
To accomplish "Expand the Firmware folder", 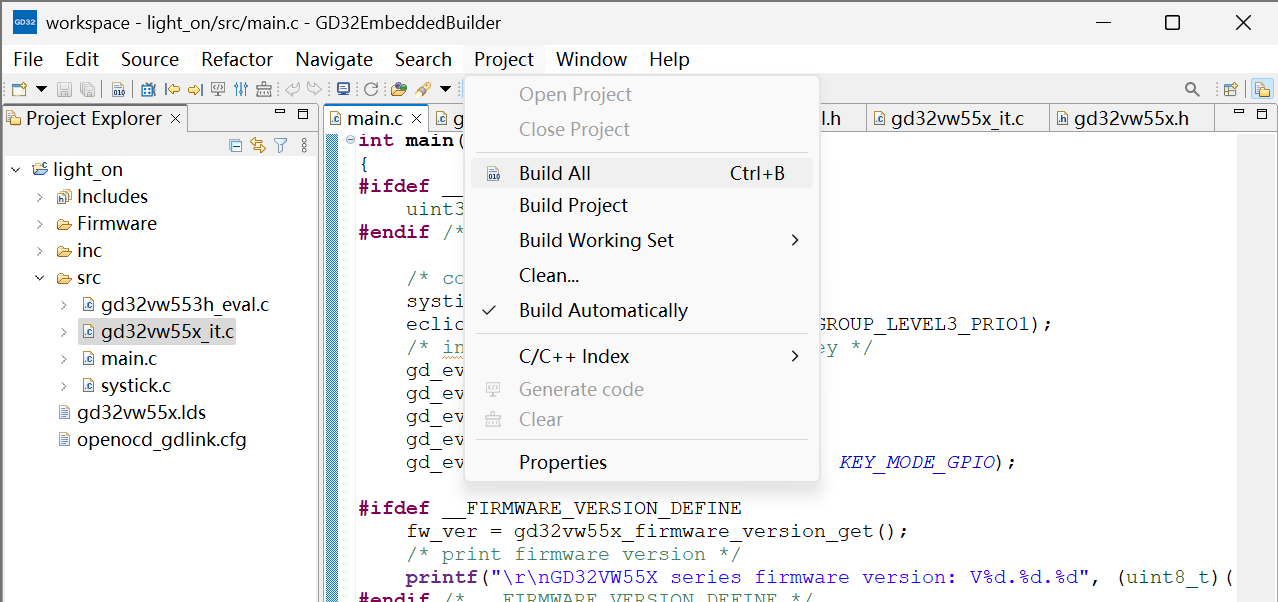I will tap(40, 224).
